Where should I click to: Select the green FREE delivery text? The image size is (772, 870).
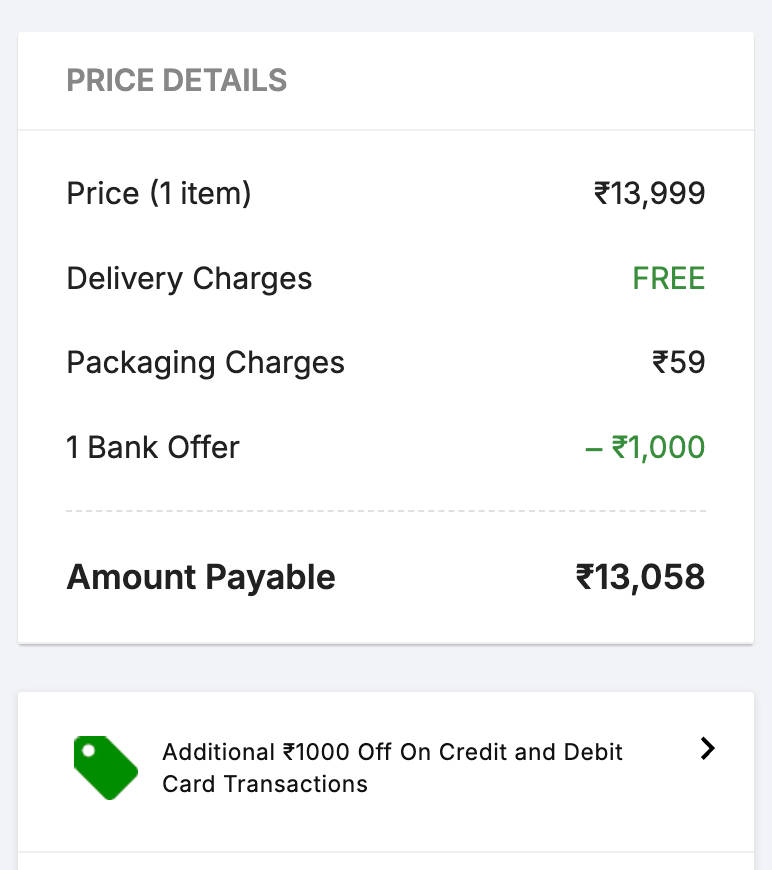pyautogui.click(x=669, y=278)
